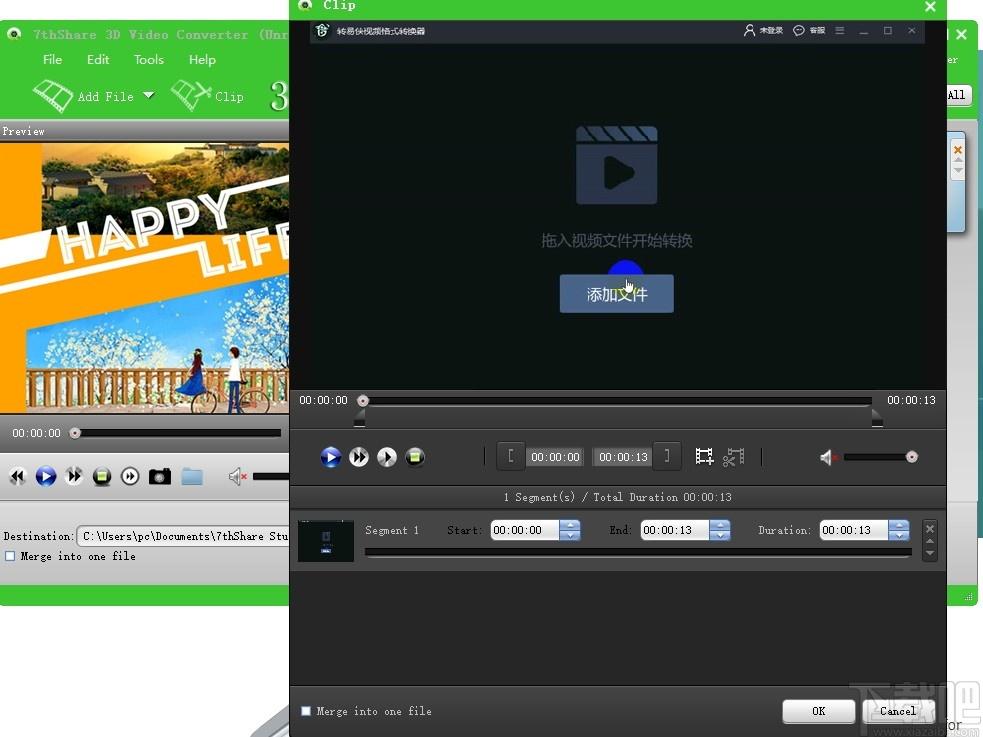
Task: Enable Merge into one file in the main window
Action: [x=10, y=556]
